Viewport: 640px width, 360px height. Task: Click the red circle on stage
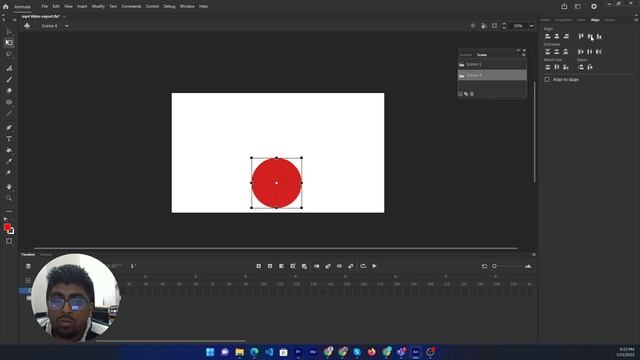pyautogui.click(x=276, y=183)
